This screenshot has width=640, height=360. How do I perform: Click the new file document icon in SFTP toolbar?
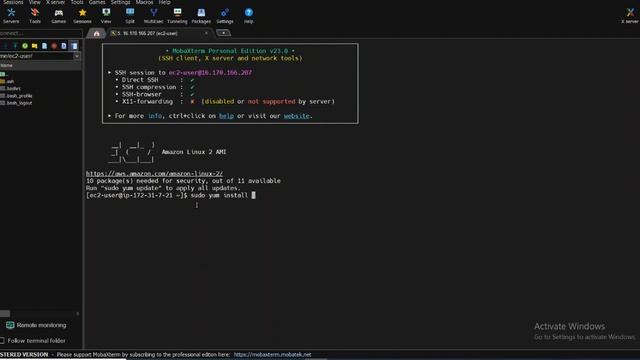[x=44, y=46]
